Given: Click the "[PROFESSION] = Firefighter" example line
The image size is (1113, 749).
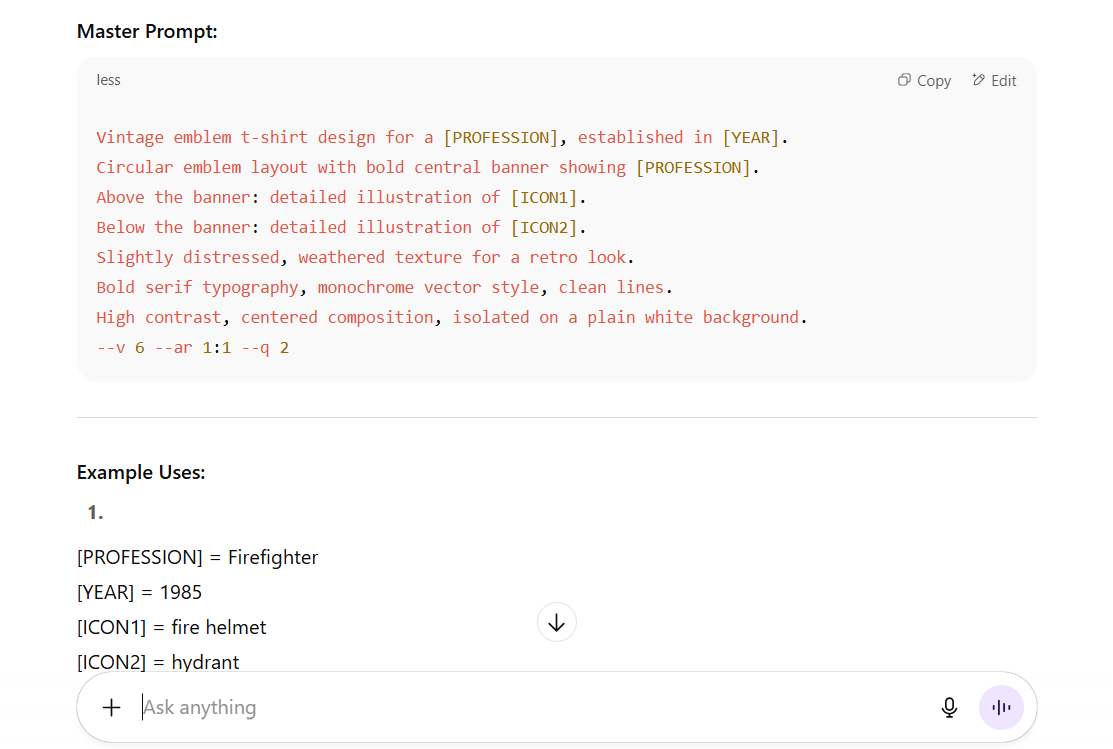Looking at the screenshot, I should [x=197, y=557].
